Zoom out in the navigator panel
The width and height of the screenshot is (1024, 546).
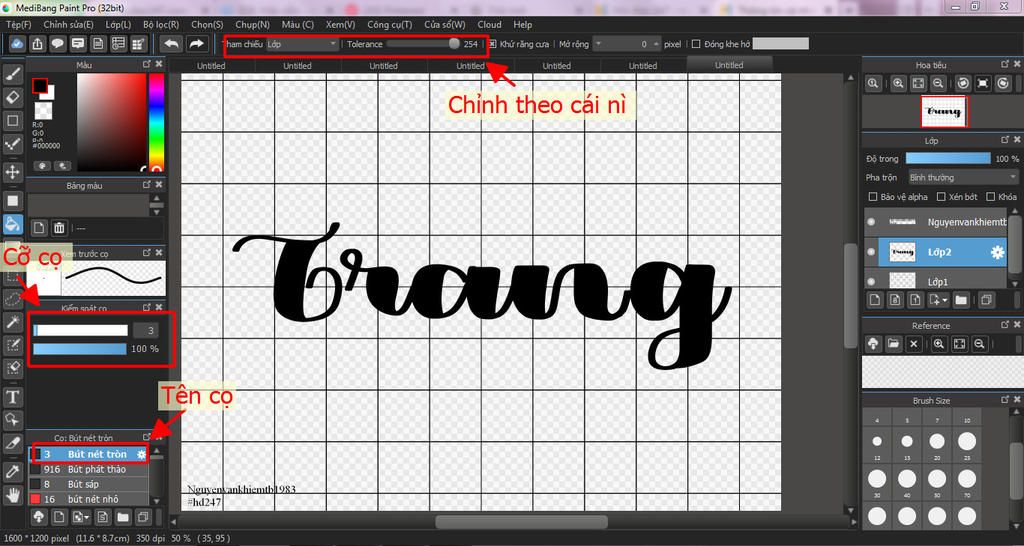938,84
